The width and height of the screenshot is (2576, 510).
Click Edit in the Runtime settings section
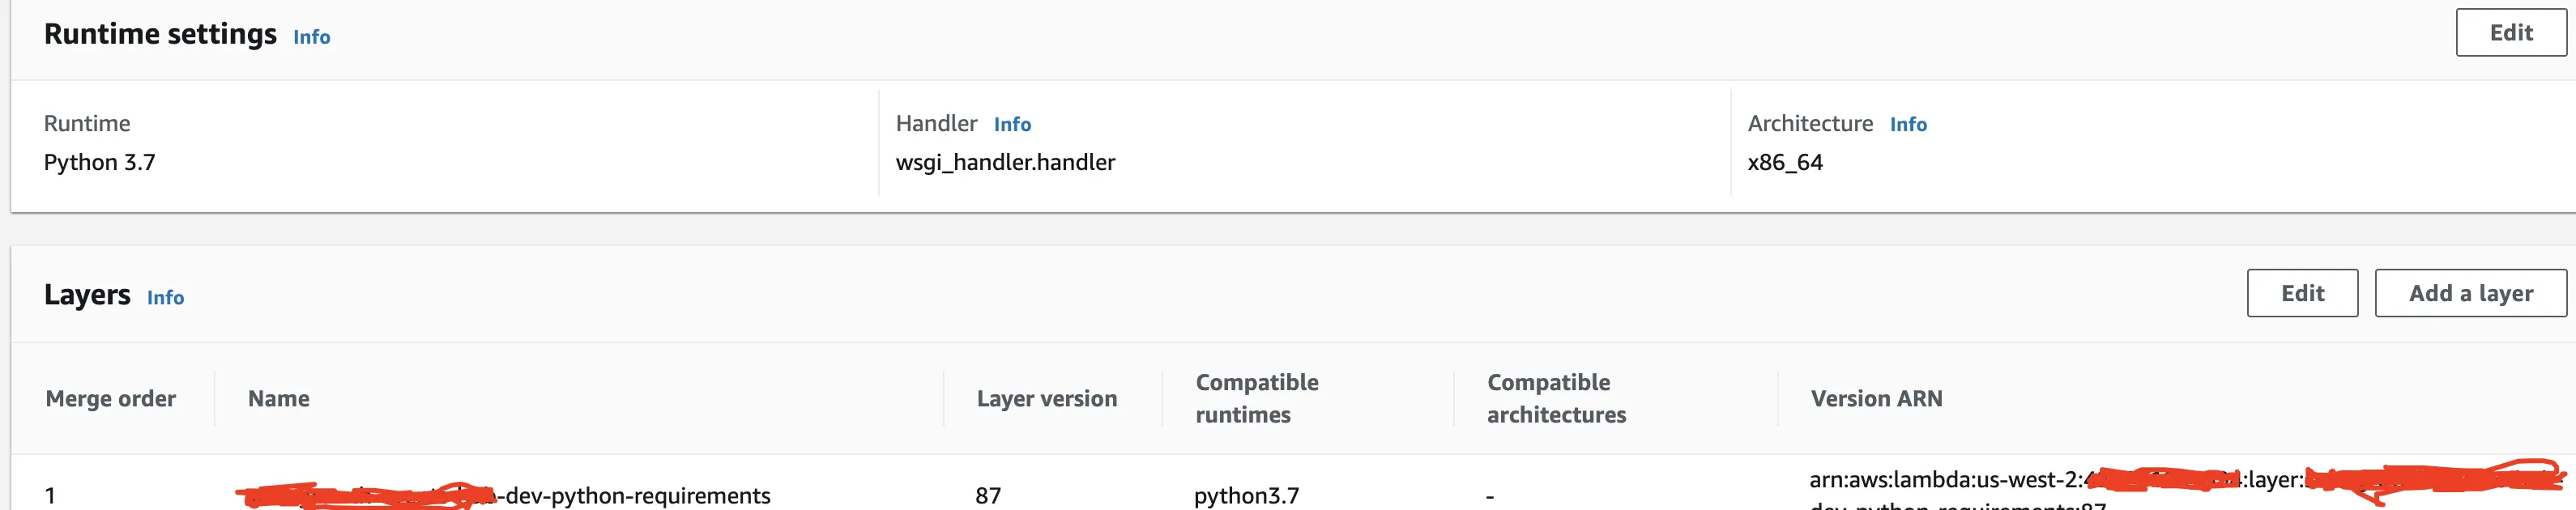(2510, 33)
